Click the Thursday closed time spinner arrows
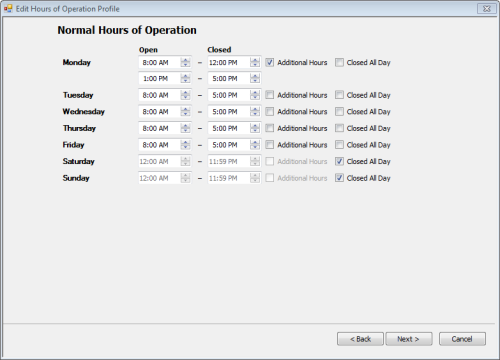Image resolution: width=500 pixels, height=360 pixels. 255,128
